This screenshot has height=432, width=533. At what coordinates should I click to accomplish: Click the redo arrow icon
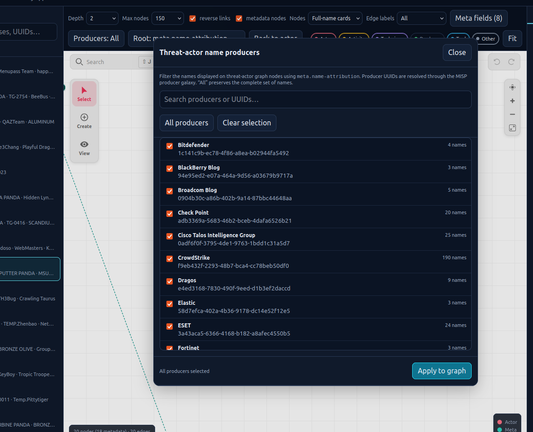511,62
